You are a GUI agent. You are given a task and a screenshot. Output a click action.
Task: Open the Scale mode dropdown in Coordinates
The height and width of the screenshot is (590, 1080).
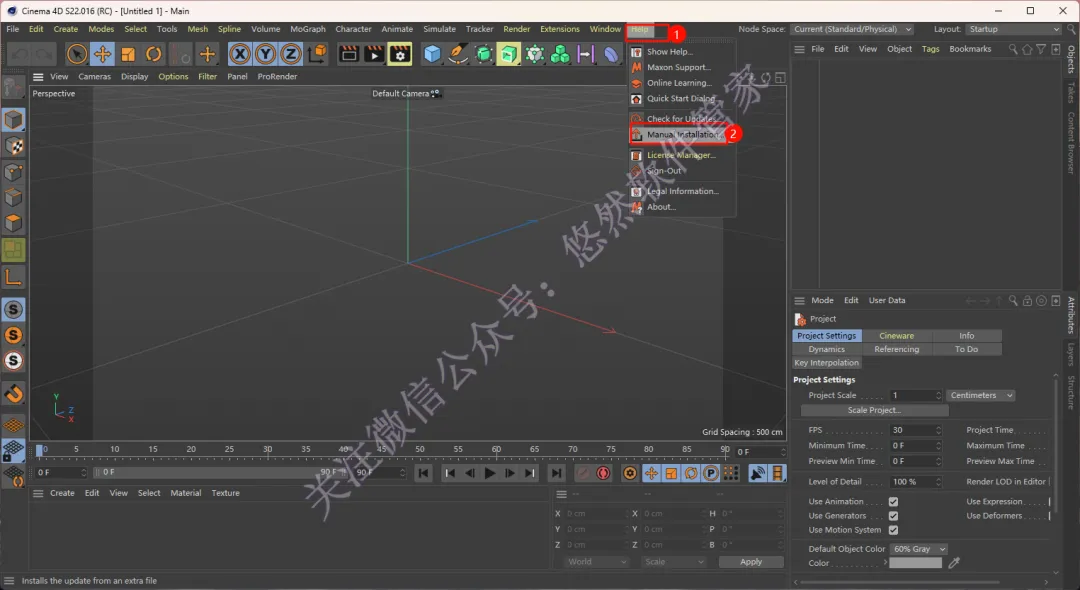point(673,562)
